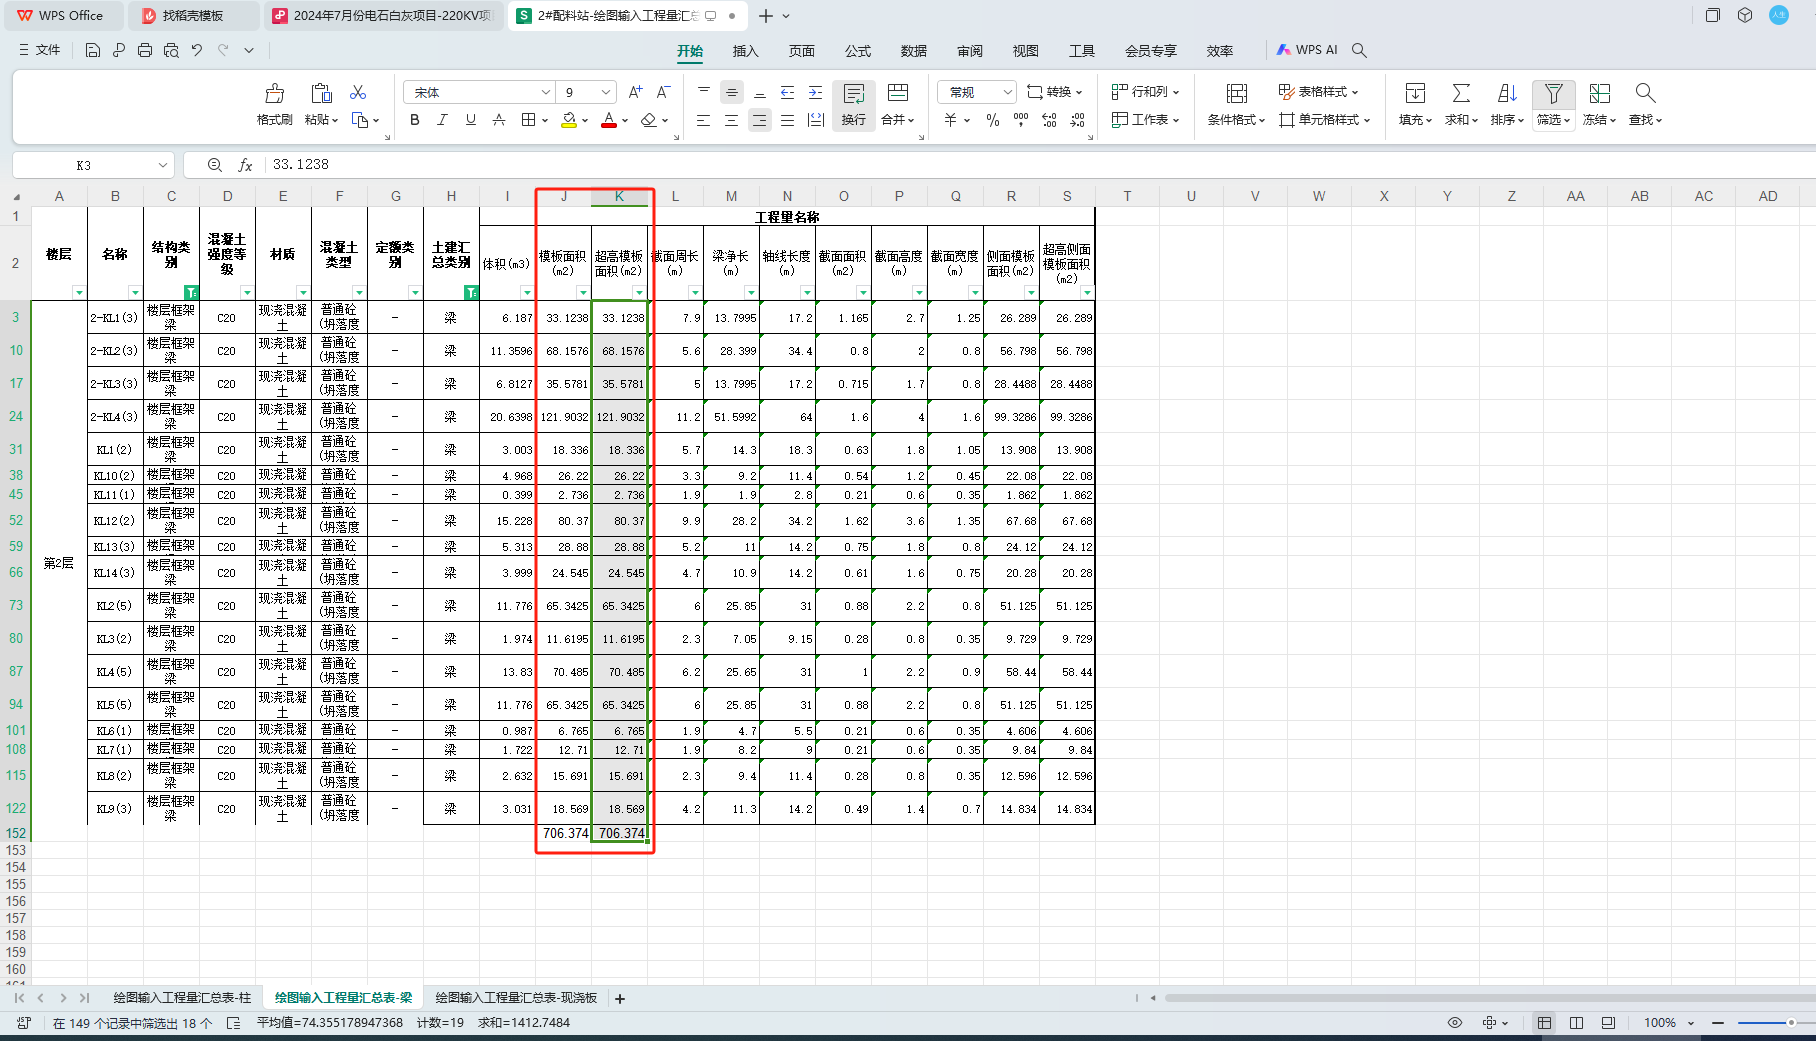Toggle the Wrap Text (换行) button

pos(854,104)
